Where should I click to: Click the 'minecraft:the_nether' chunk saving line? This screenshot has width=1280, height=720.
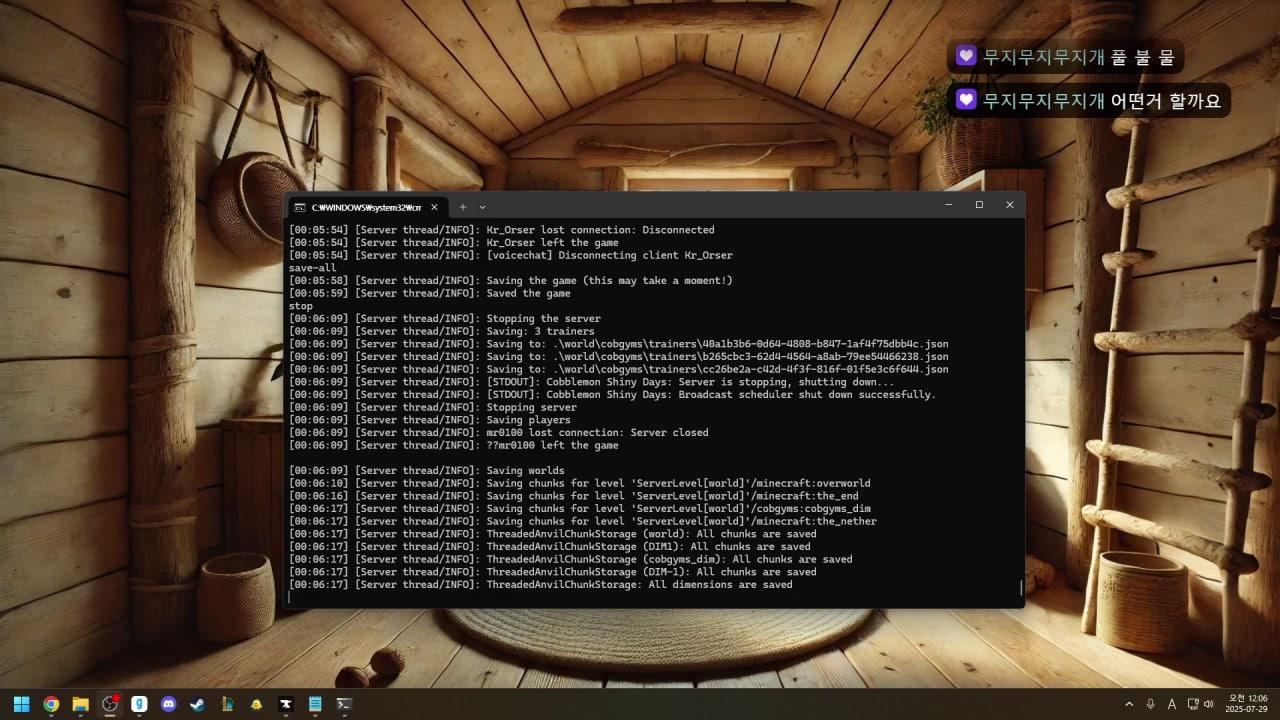pos(583,521)
